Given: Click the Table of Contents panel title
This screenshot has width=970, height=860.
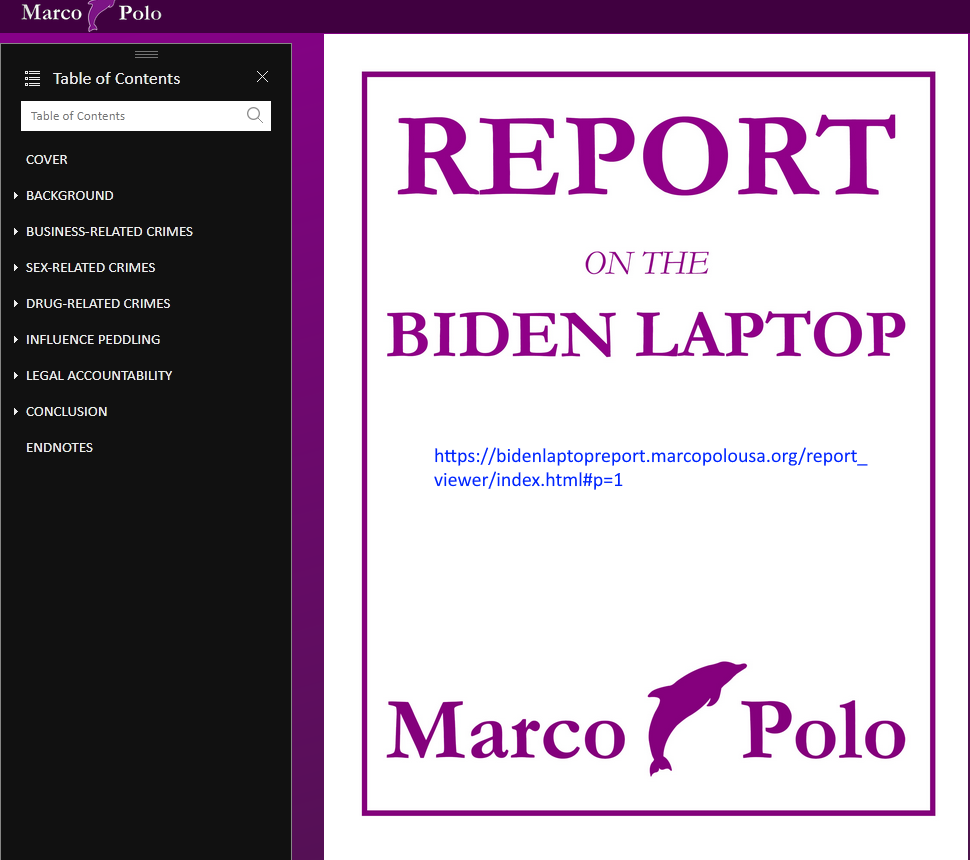Looking at the screenshot, I should 116,79.
